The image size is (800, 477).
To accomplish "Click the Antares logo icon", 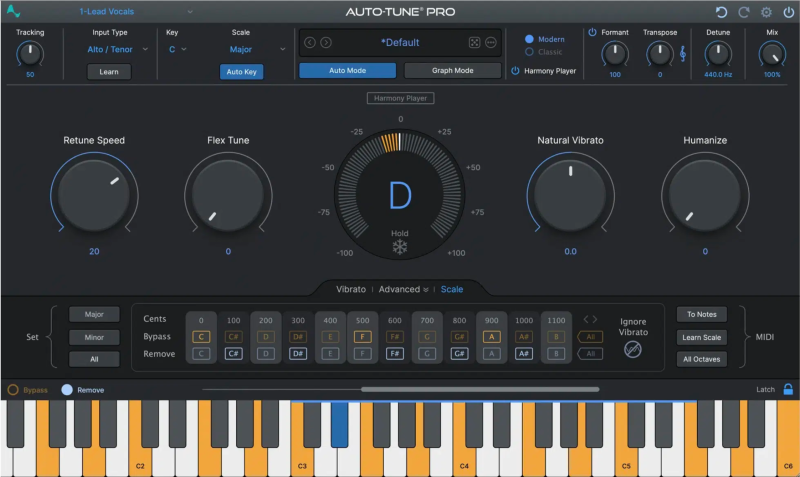I will pyautogui.click(x=13, y=11).
